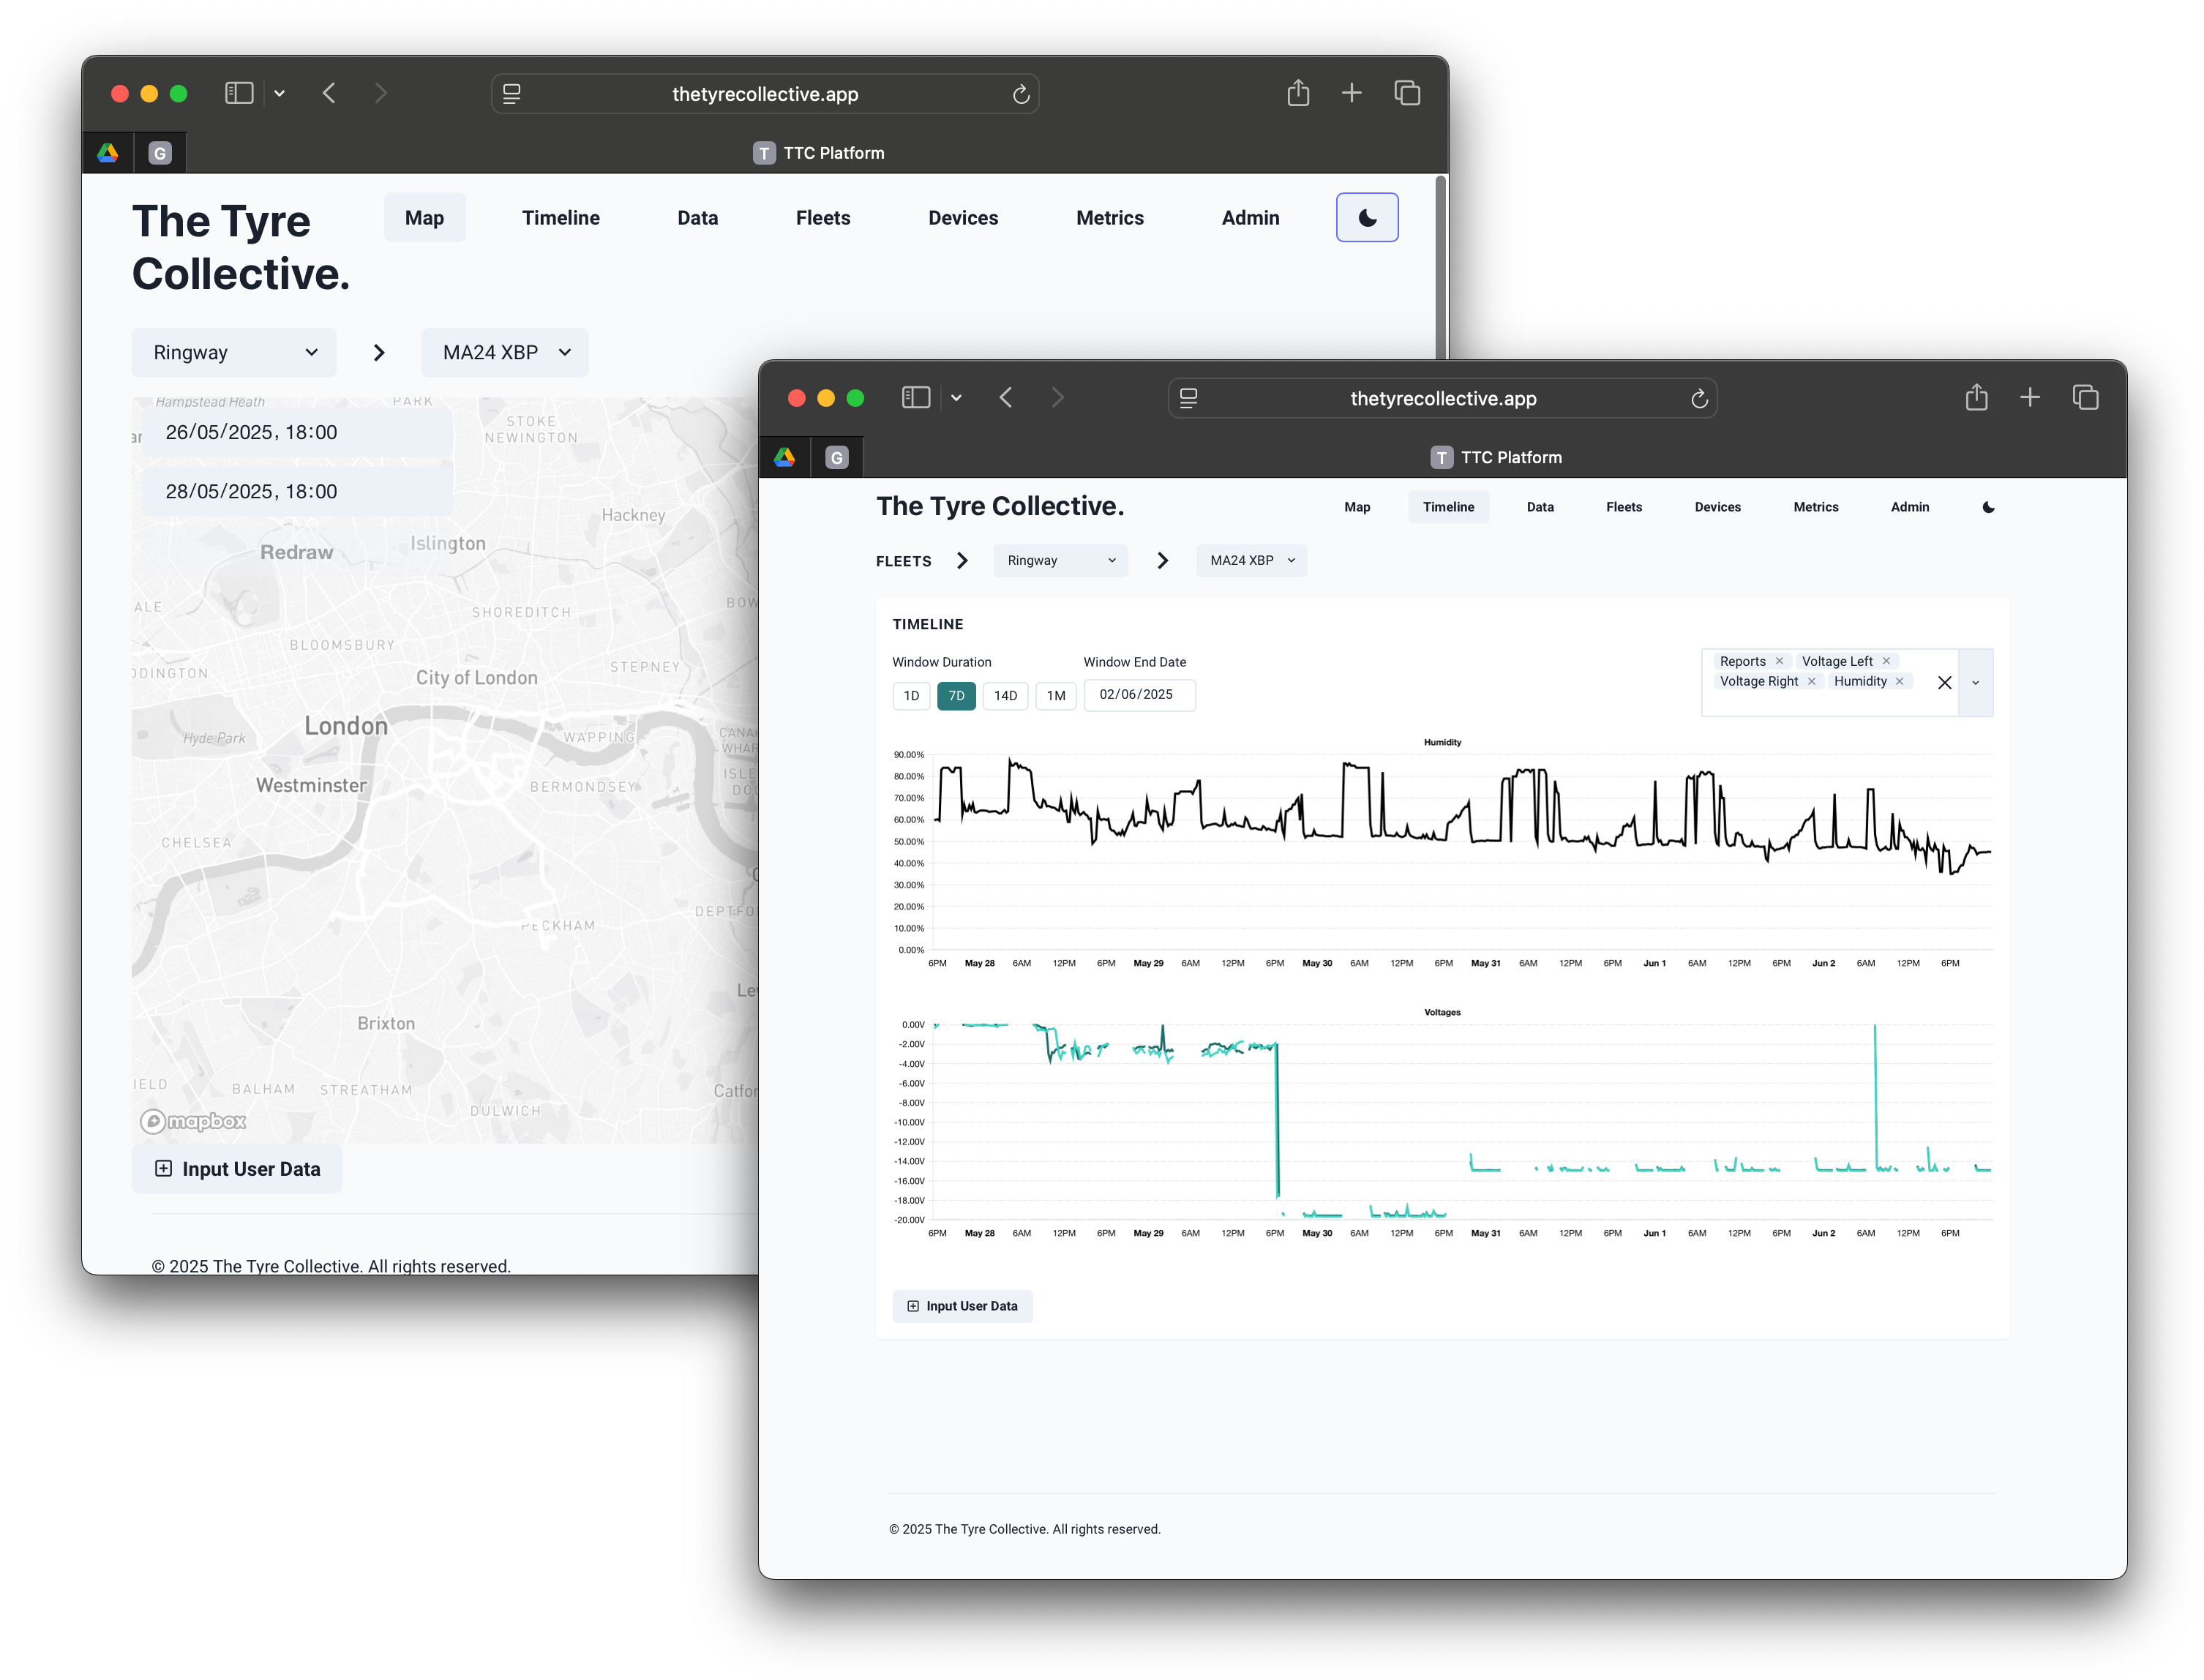The height and width of the screenshot is (1680, 2204).
Task: Open G pinned tab in front window
Action: coord(837,457)
